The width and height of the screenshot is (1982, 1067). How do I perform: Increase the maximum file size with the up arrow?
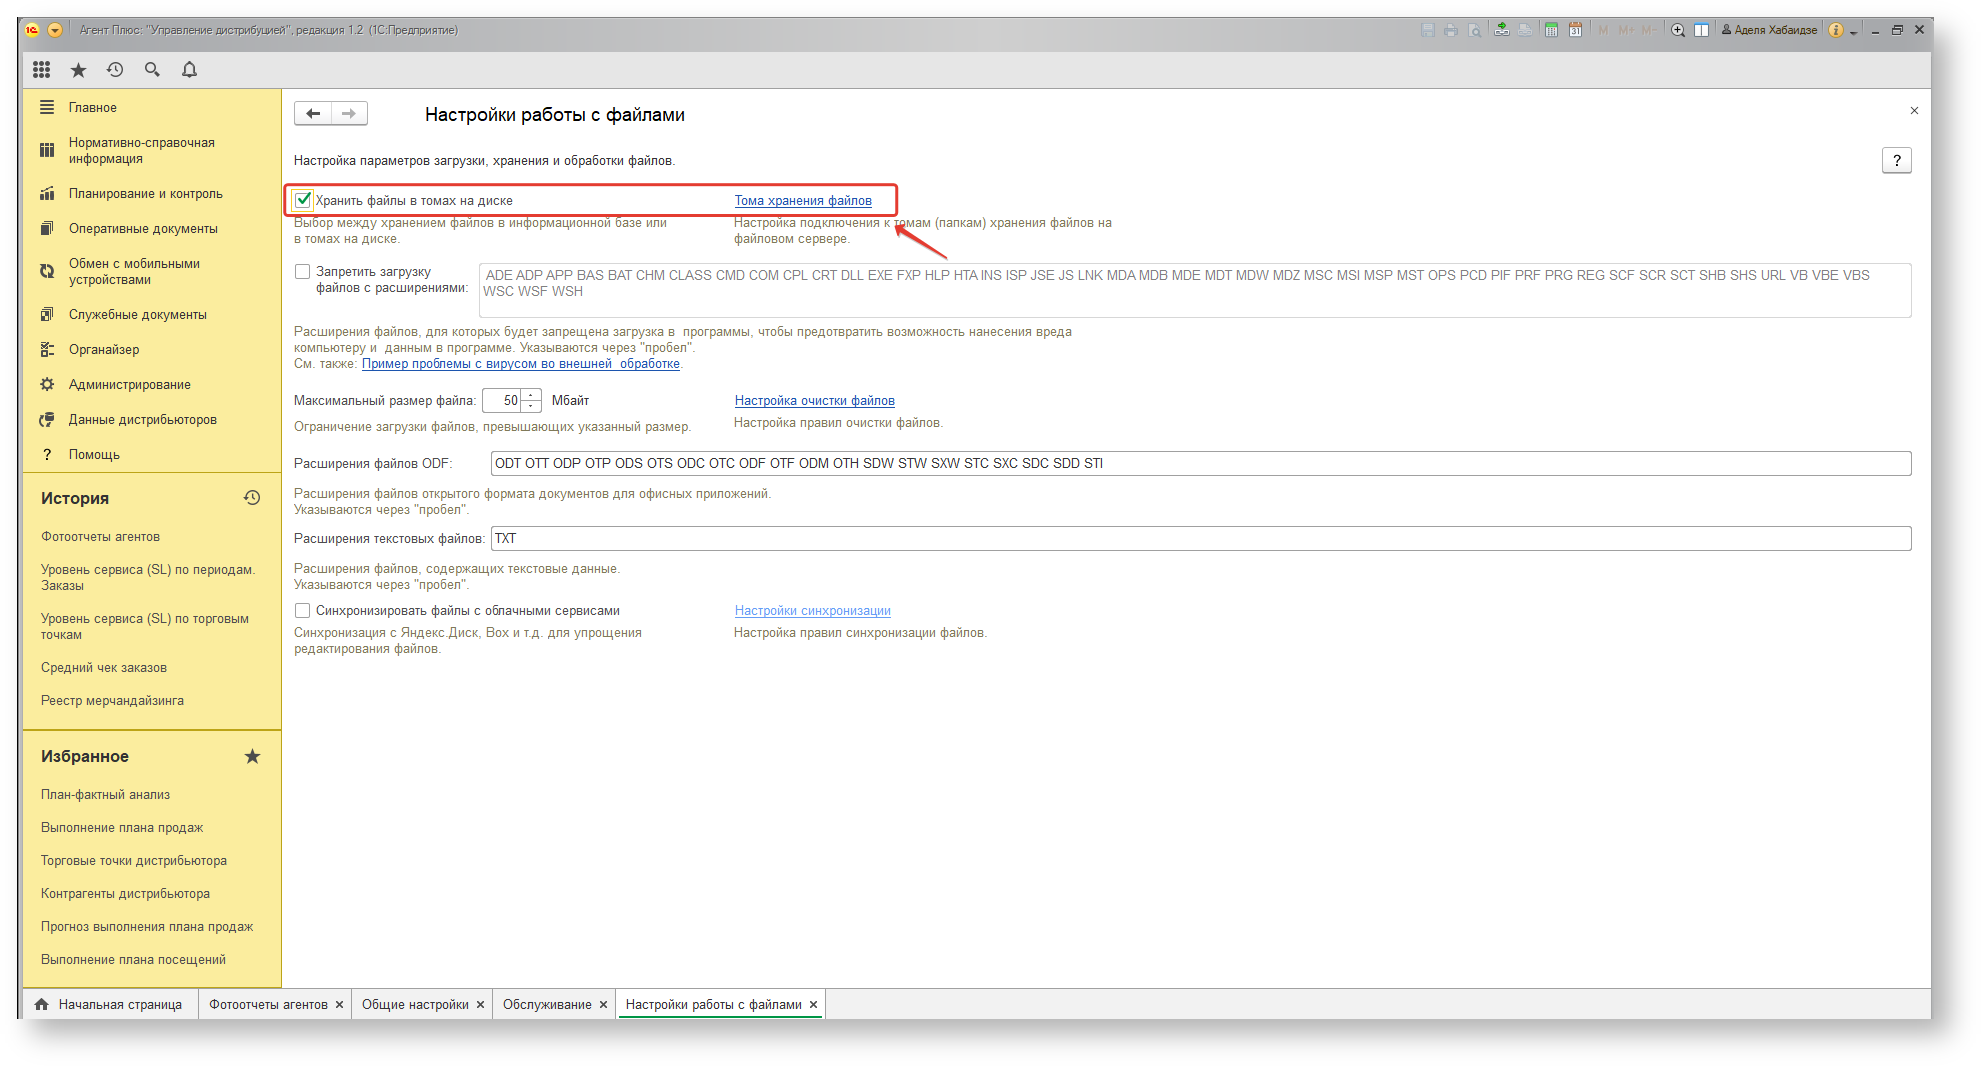[x=531, y=395]
